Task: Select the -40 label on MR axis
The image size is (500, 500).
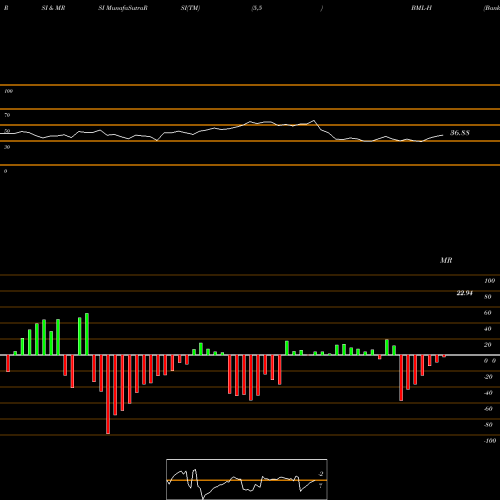Action: click(x=488, y=393)
